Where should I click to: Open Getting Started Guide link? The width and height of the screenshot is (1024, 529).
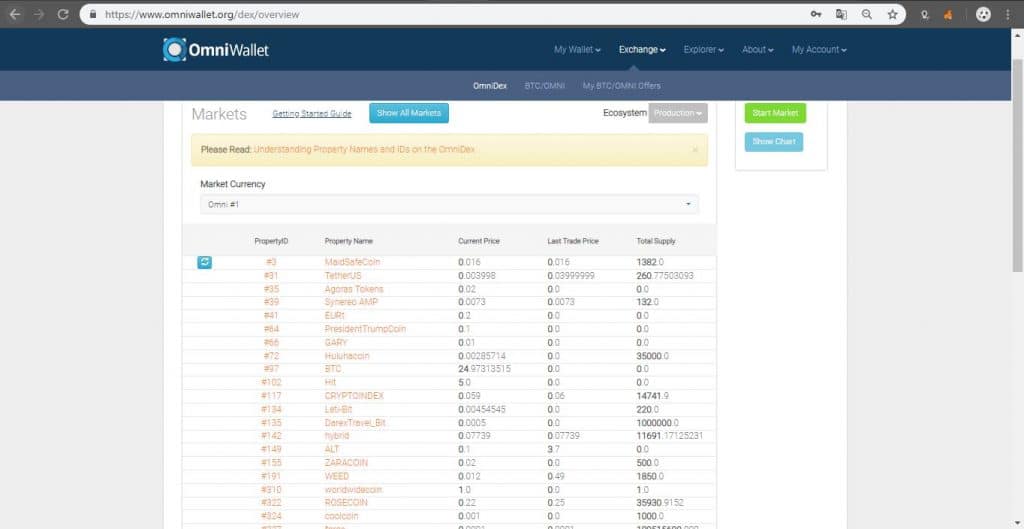pyautogui.click(x=312, y=114)
